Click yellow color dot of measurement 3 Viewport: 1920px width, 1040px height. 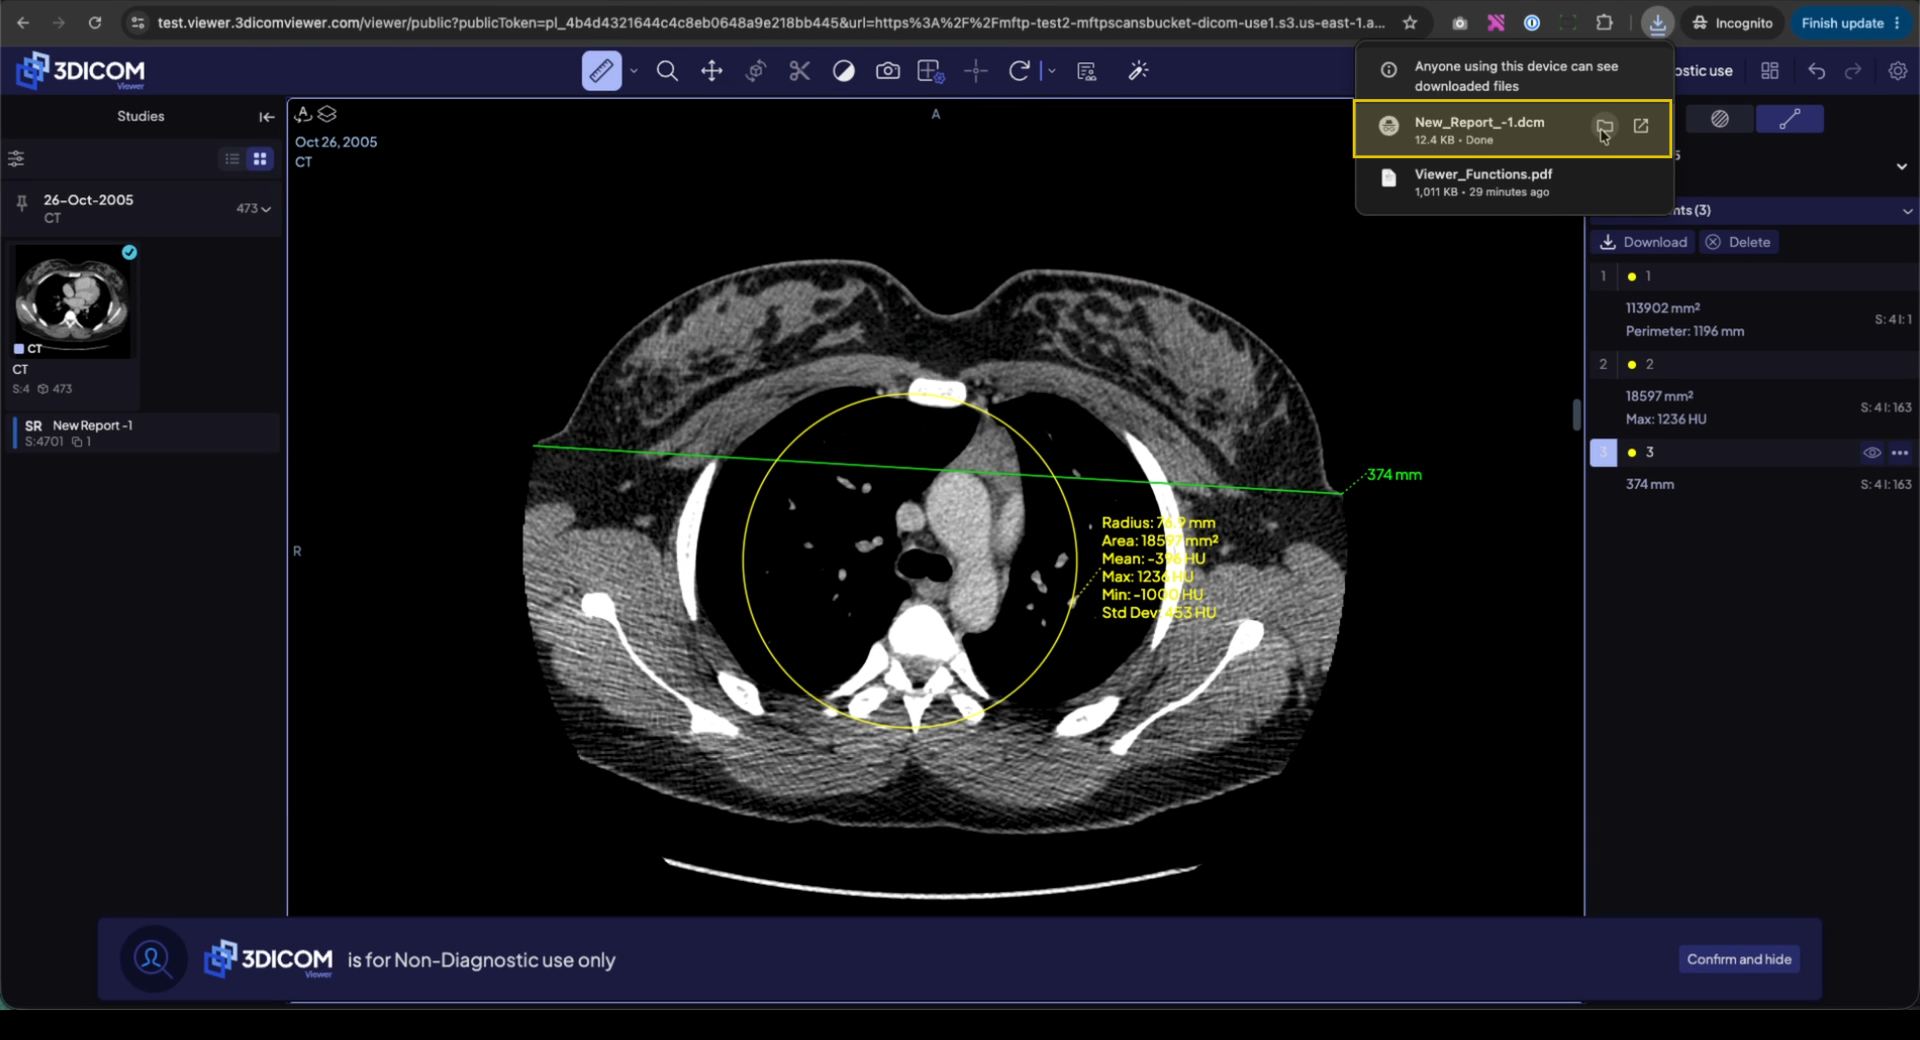pos(1632,453)
